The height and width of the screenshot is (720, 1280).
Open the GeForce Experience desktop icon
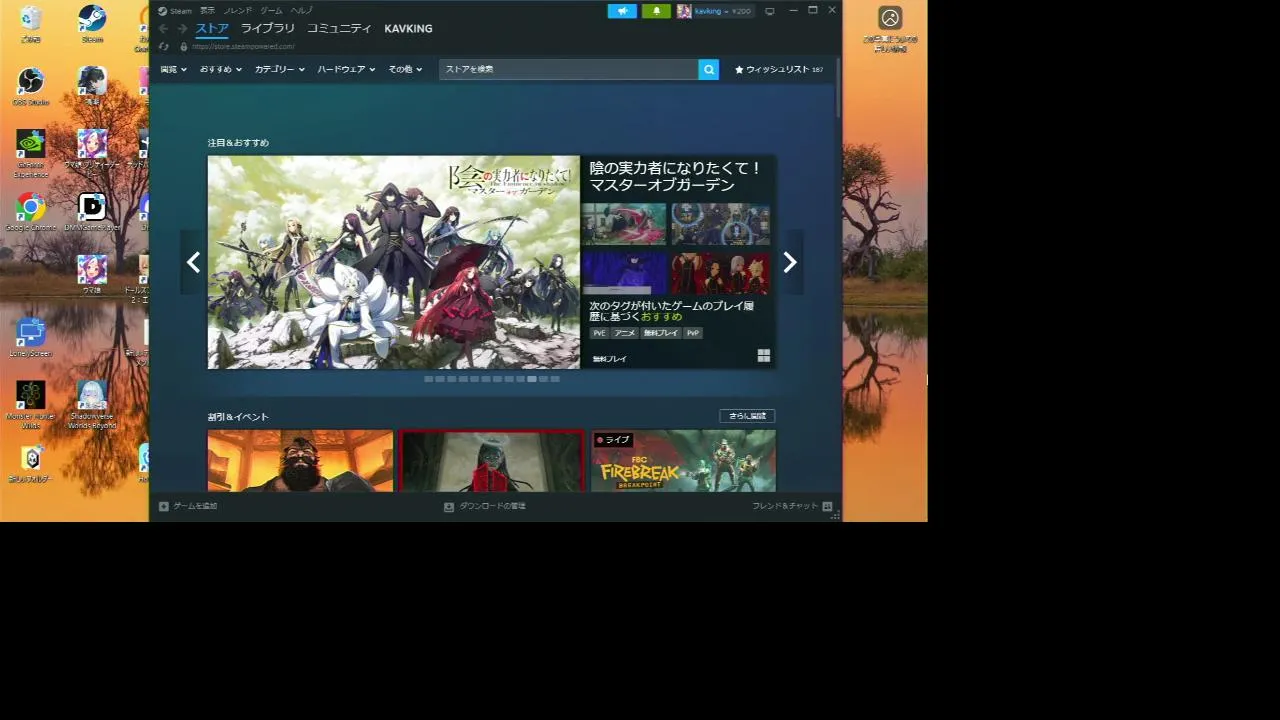pos(30,153)
